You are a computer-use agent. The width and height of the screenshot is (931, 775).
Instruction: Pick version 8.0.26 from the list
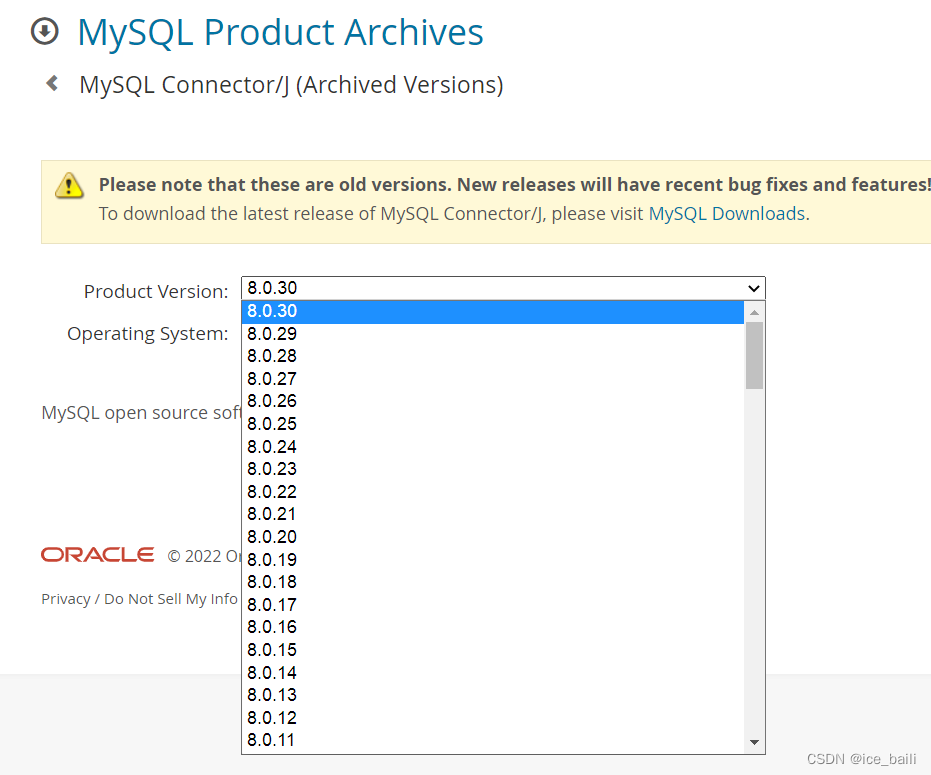[272, 401]
